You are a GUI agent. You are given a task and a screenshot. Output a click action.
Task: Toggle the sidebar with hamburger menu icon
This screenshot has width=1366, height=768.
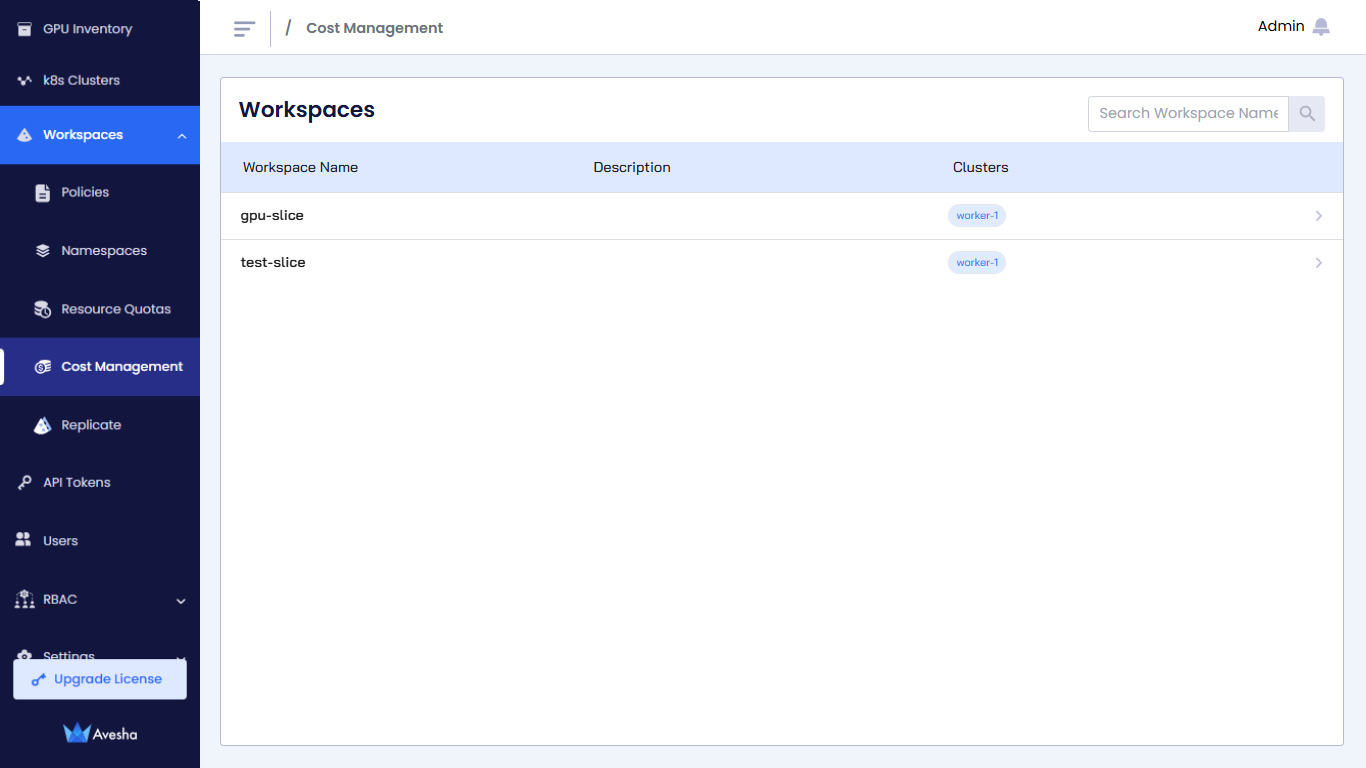244,29
